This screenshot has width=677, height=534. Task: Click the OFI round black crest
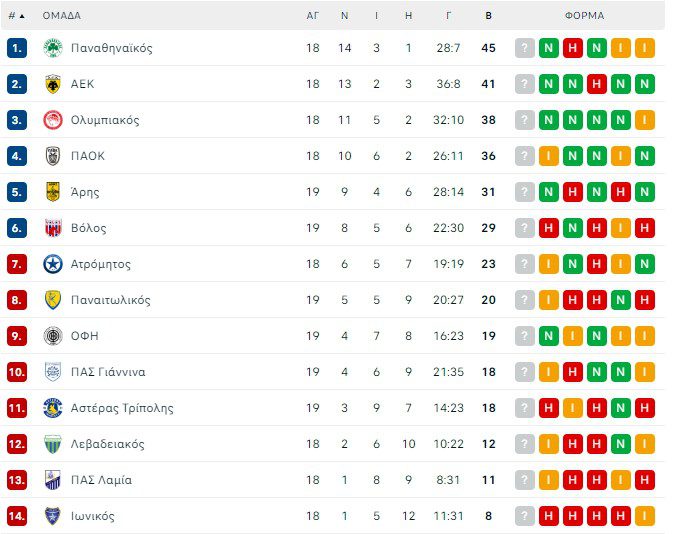(52, 336)
